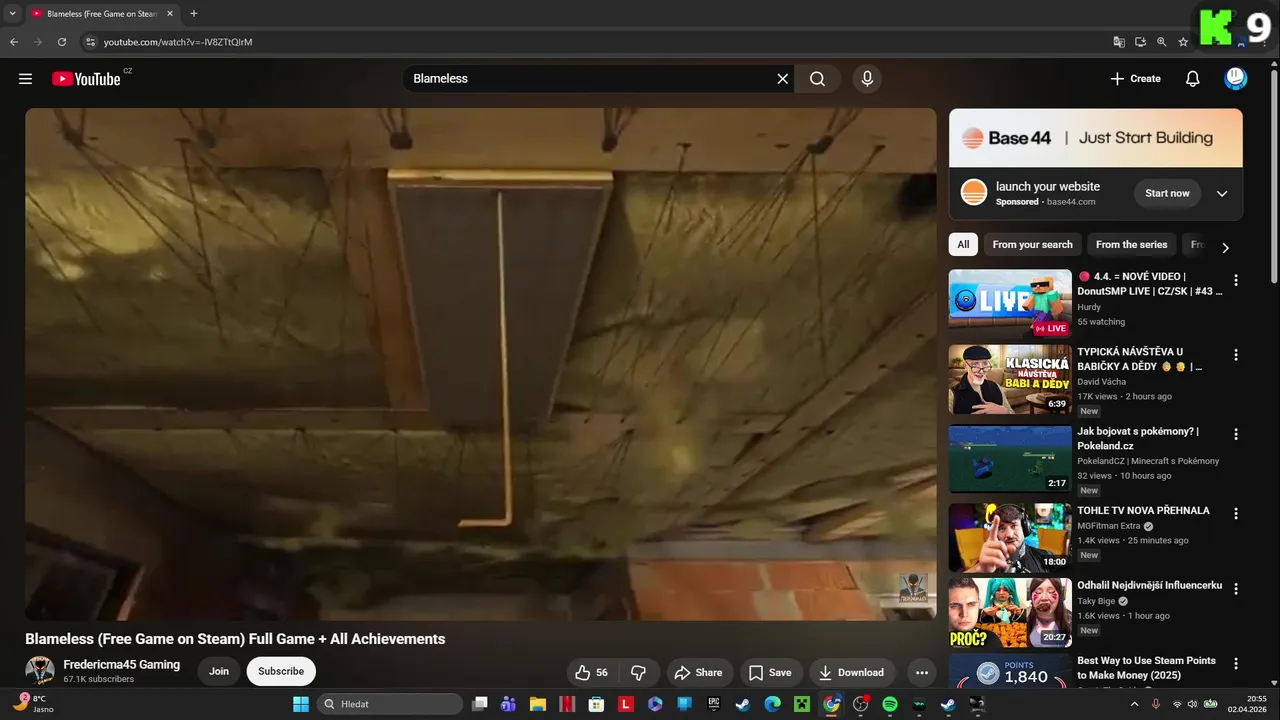Open volume control in system tray
1280x720 pixels.
pyautogui.click(x=1192, y=704)
